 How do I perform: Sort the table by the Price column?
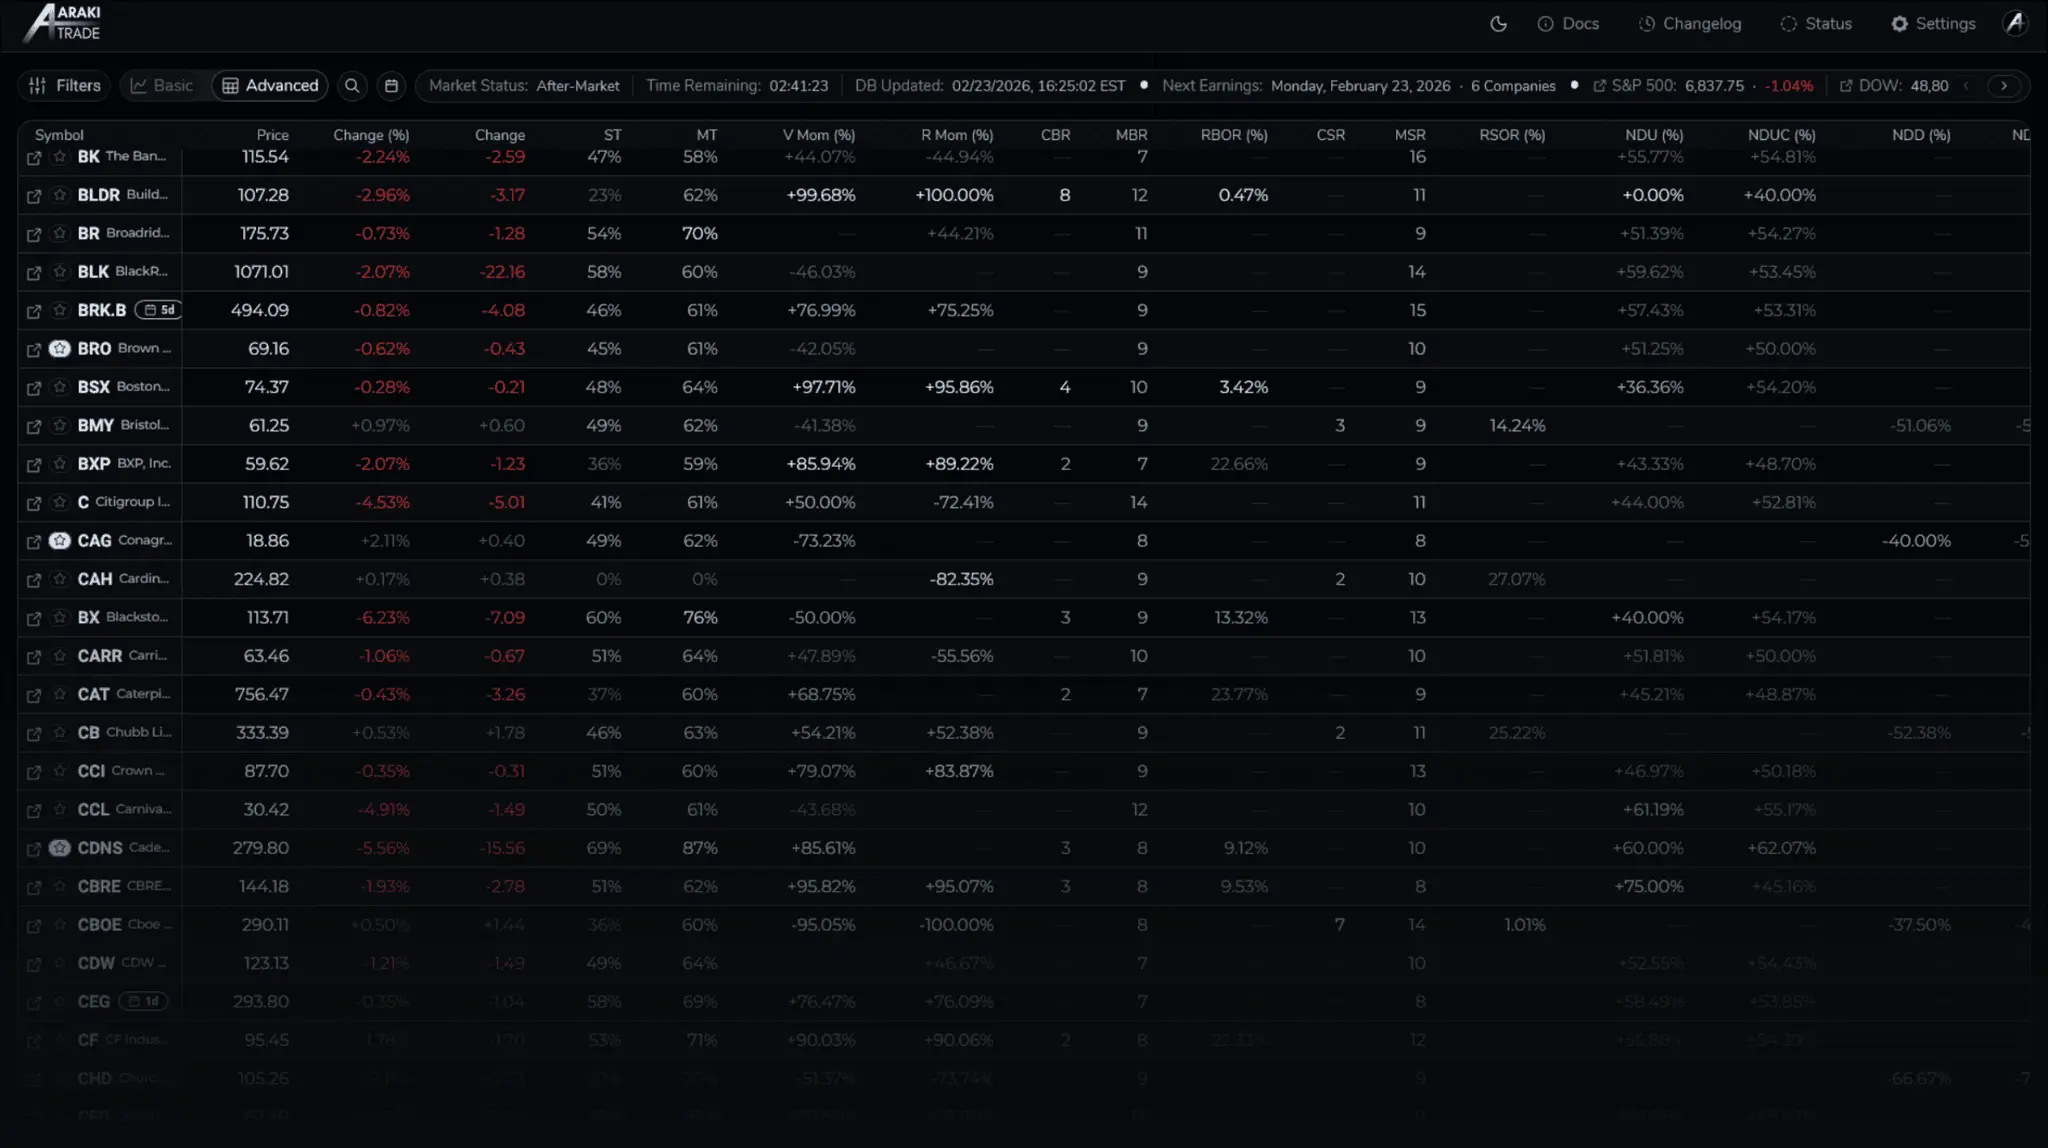pyautogui.click(x=272, y=135)
